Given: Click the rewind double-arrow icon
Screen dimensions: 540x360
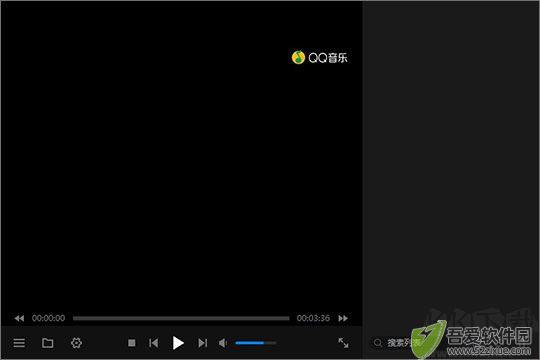Looking at the screenshot, I should pyautogui.click(x=19, y=318).
